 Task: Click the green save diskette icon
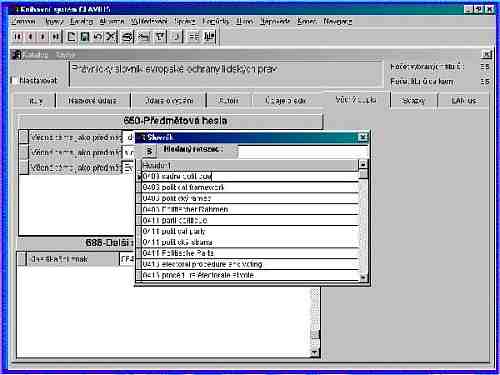[84, 36]
